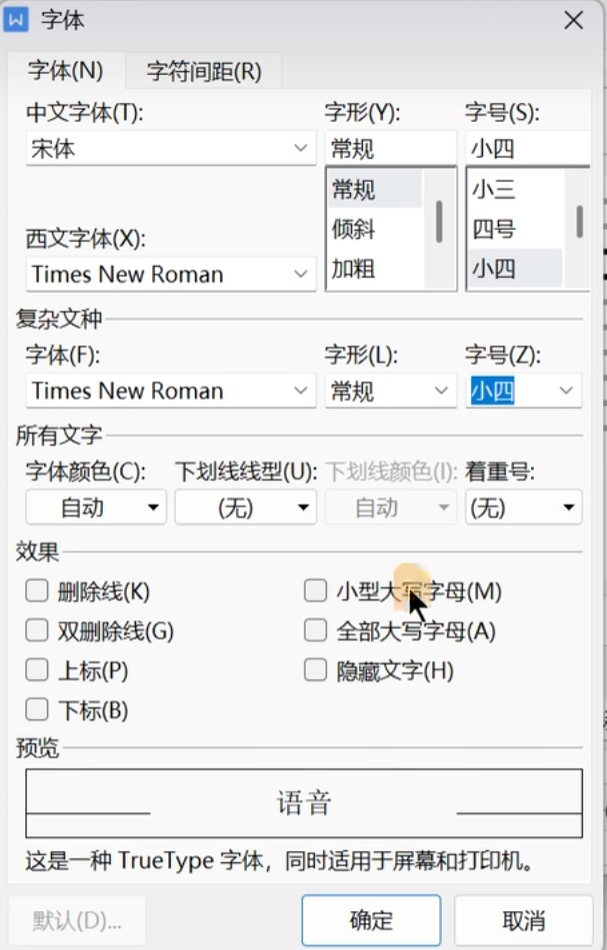
Task: Select 小三 in the 字号 list
Action: click(x=515, y=190)
